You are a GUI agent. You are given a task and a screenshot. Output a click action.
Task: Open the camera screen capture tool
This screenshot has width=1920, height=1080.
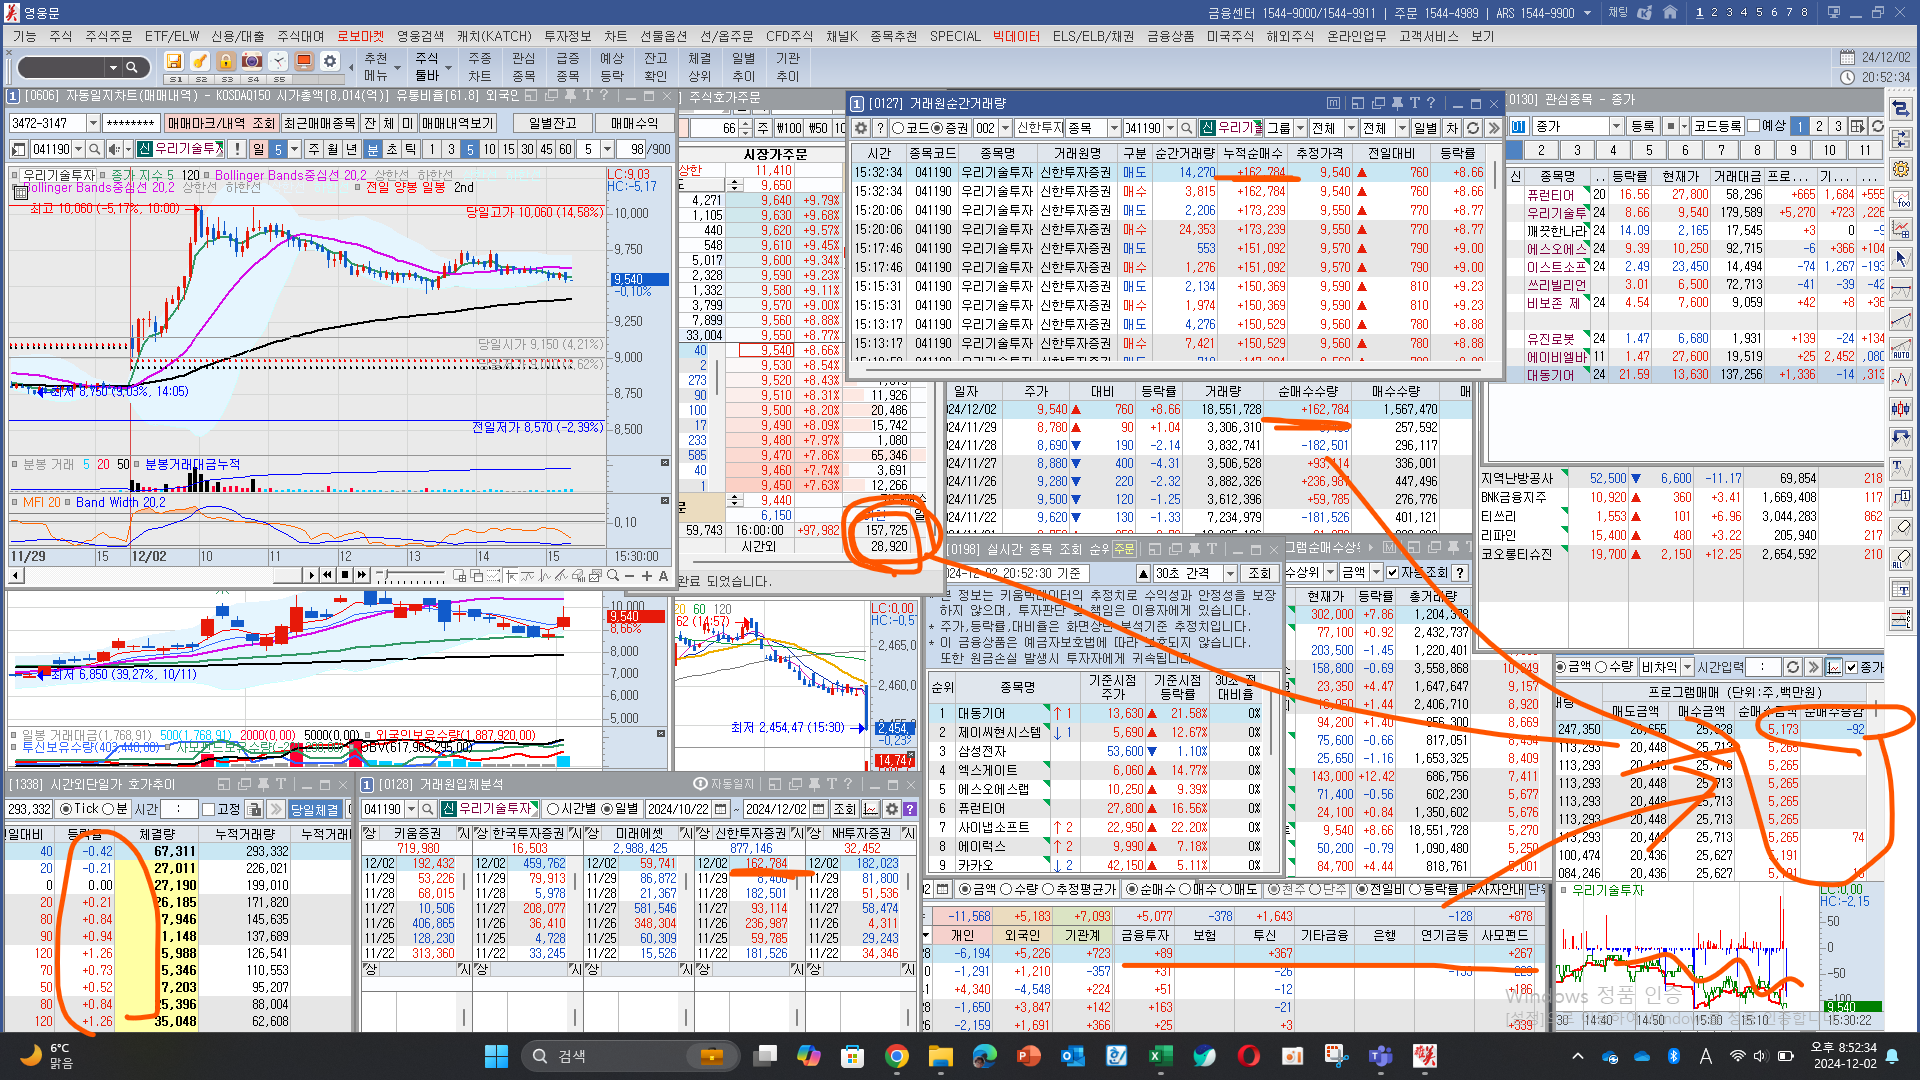[252, 62]
